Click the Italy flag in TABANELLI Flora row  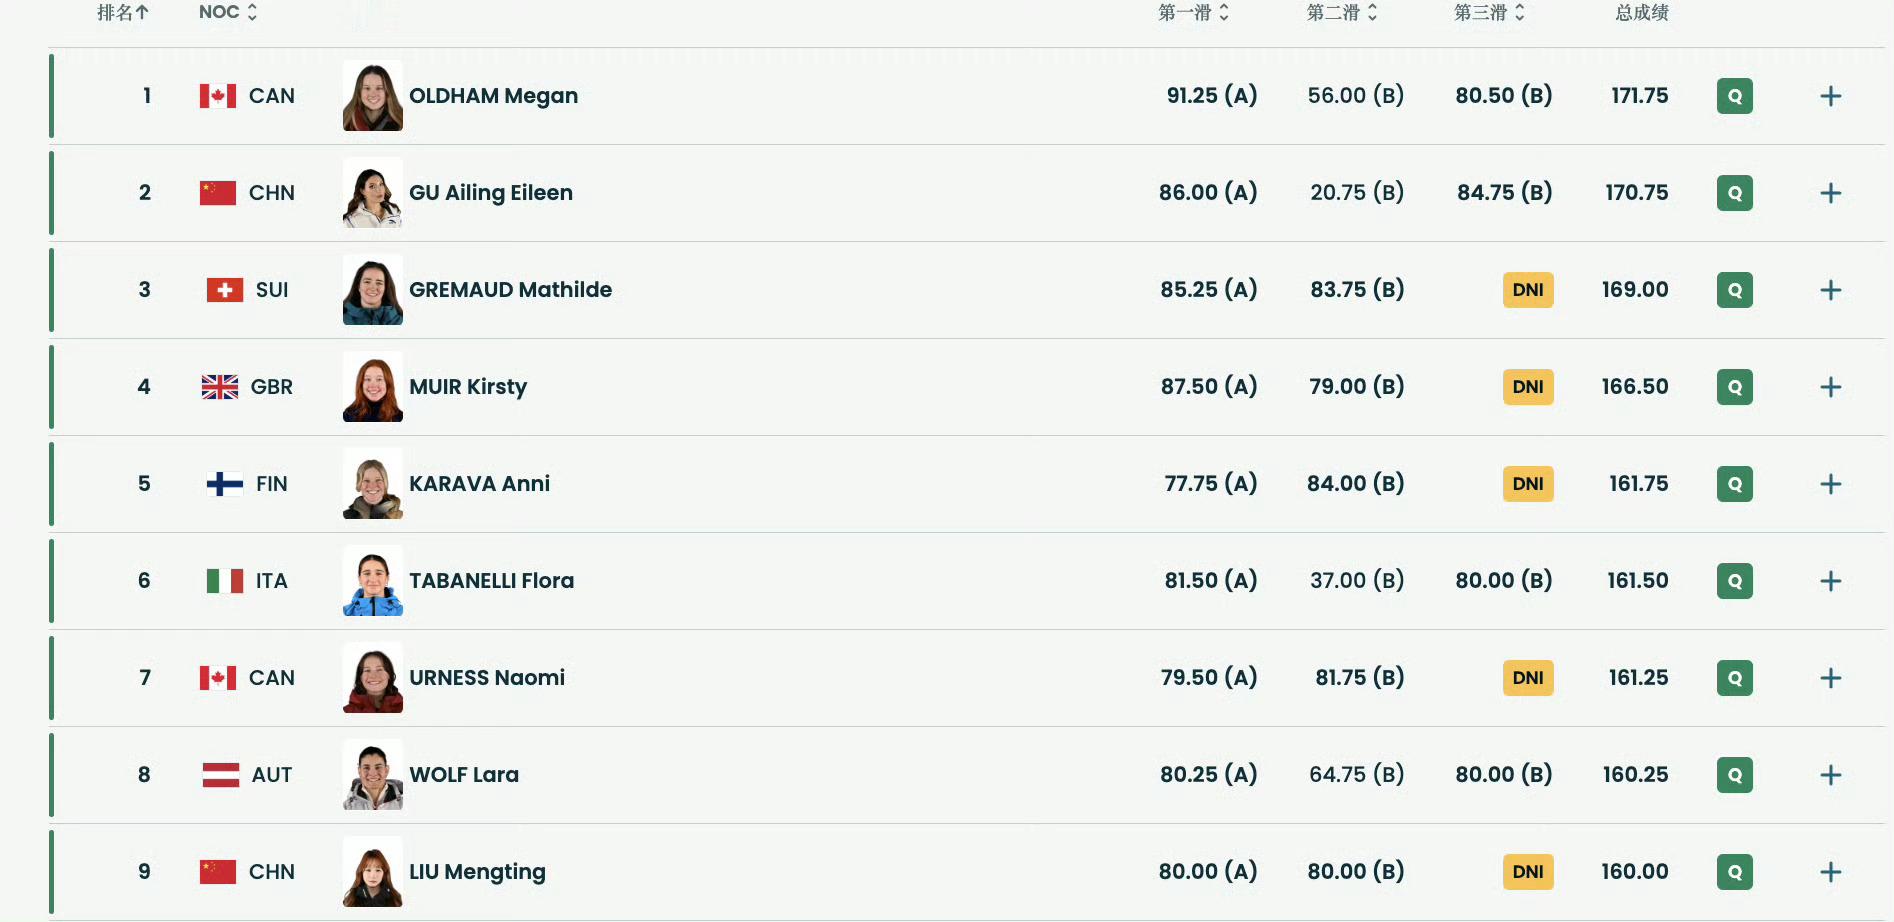click(x=225, y=581)
